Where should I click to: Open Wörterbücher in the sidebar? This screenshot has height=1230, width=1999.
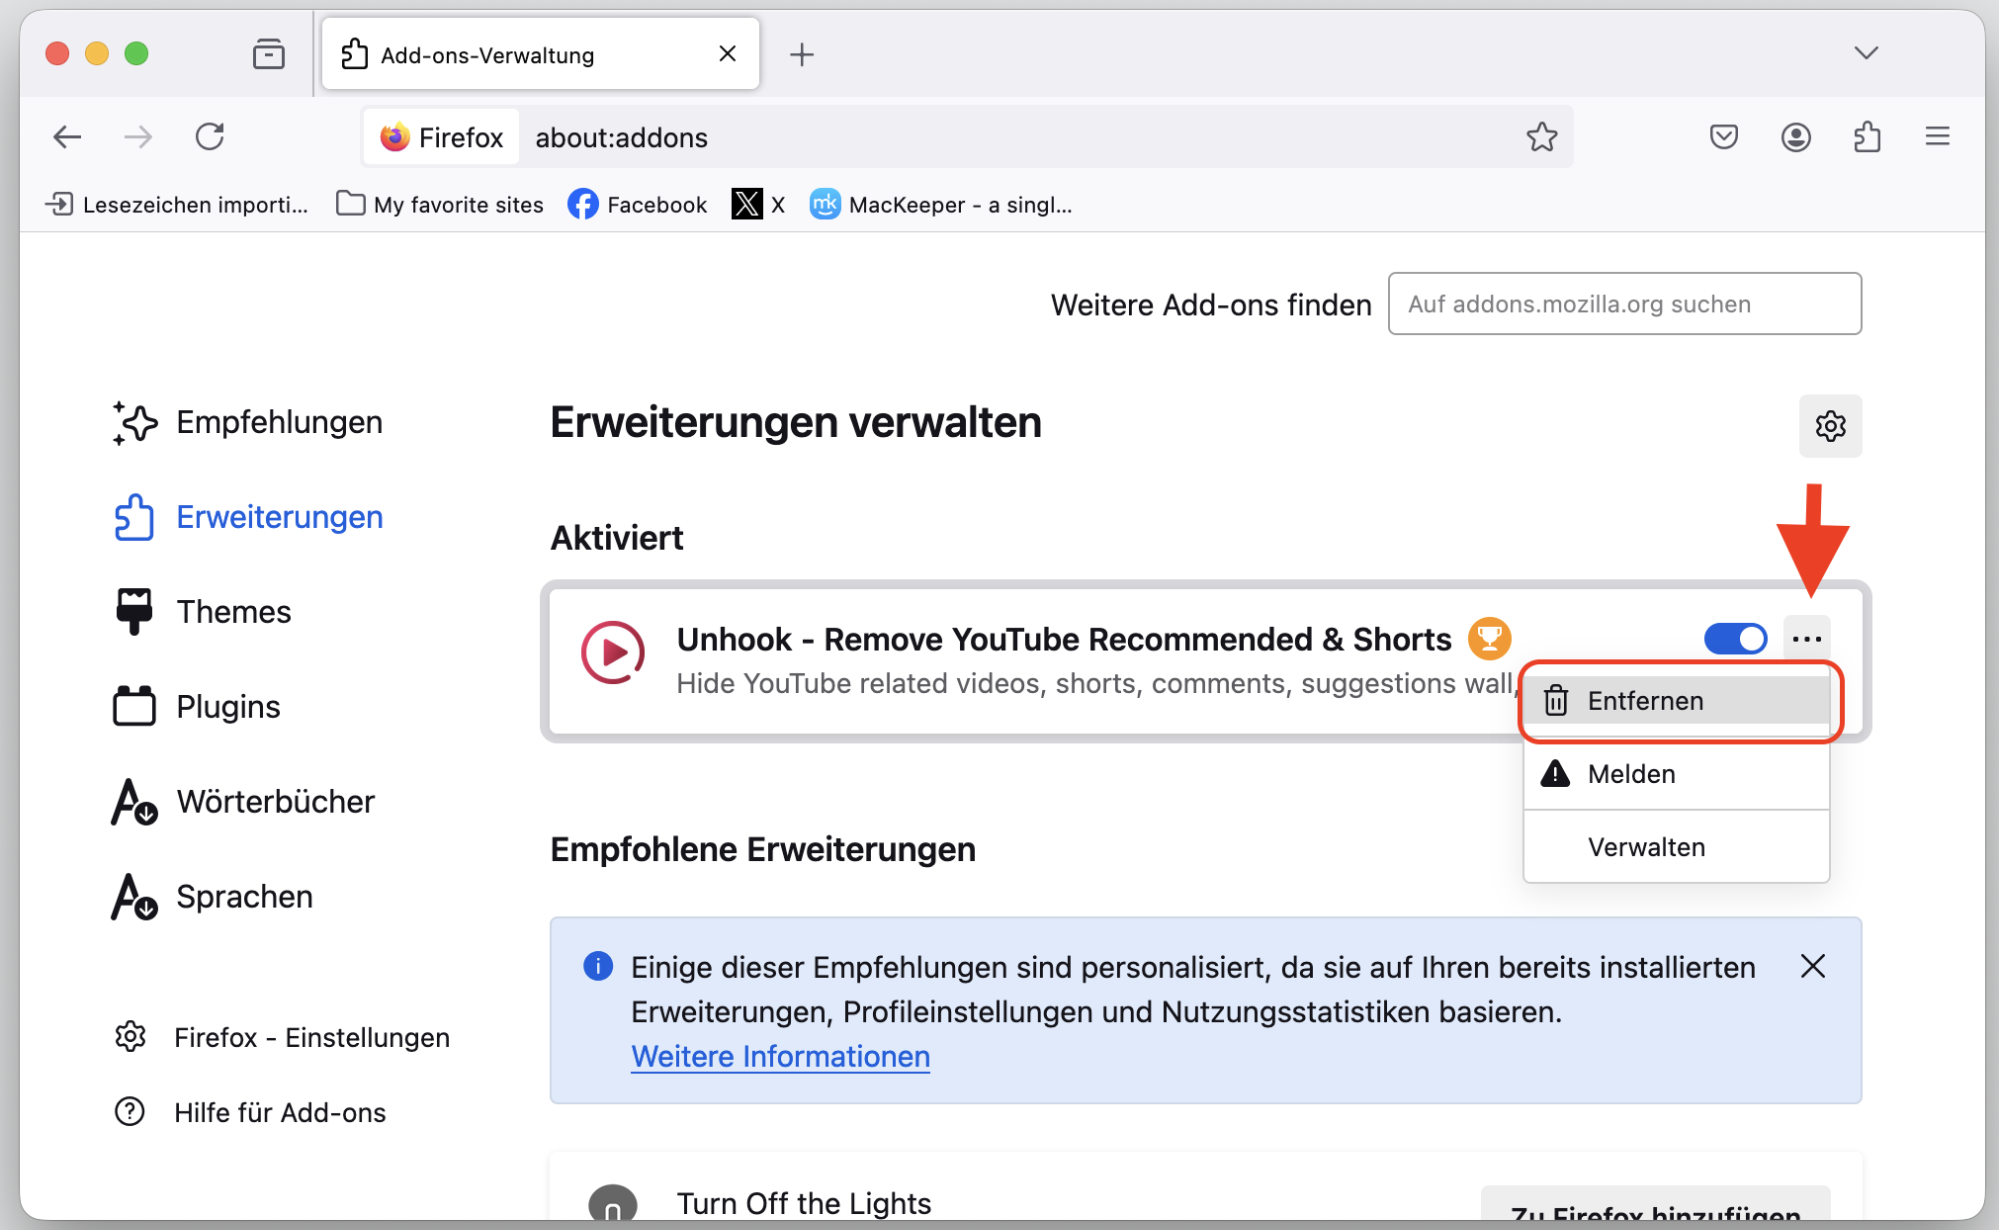[243, 802]
